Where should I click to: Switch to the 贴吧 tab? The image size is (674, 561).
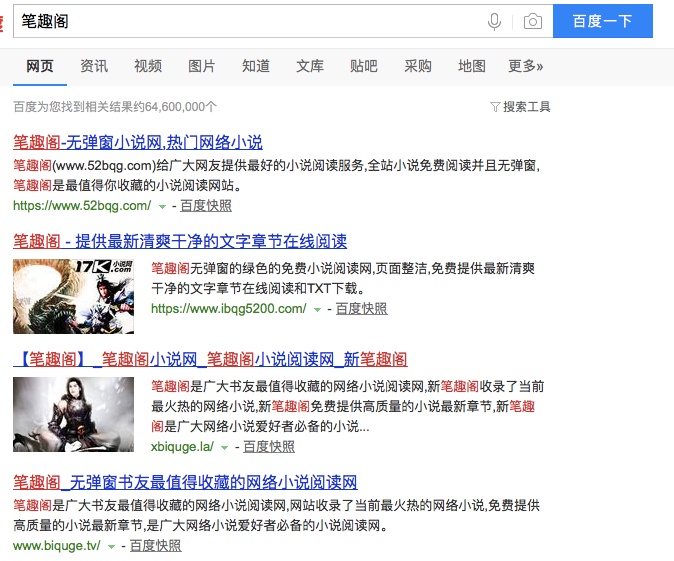pos(364,66)
